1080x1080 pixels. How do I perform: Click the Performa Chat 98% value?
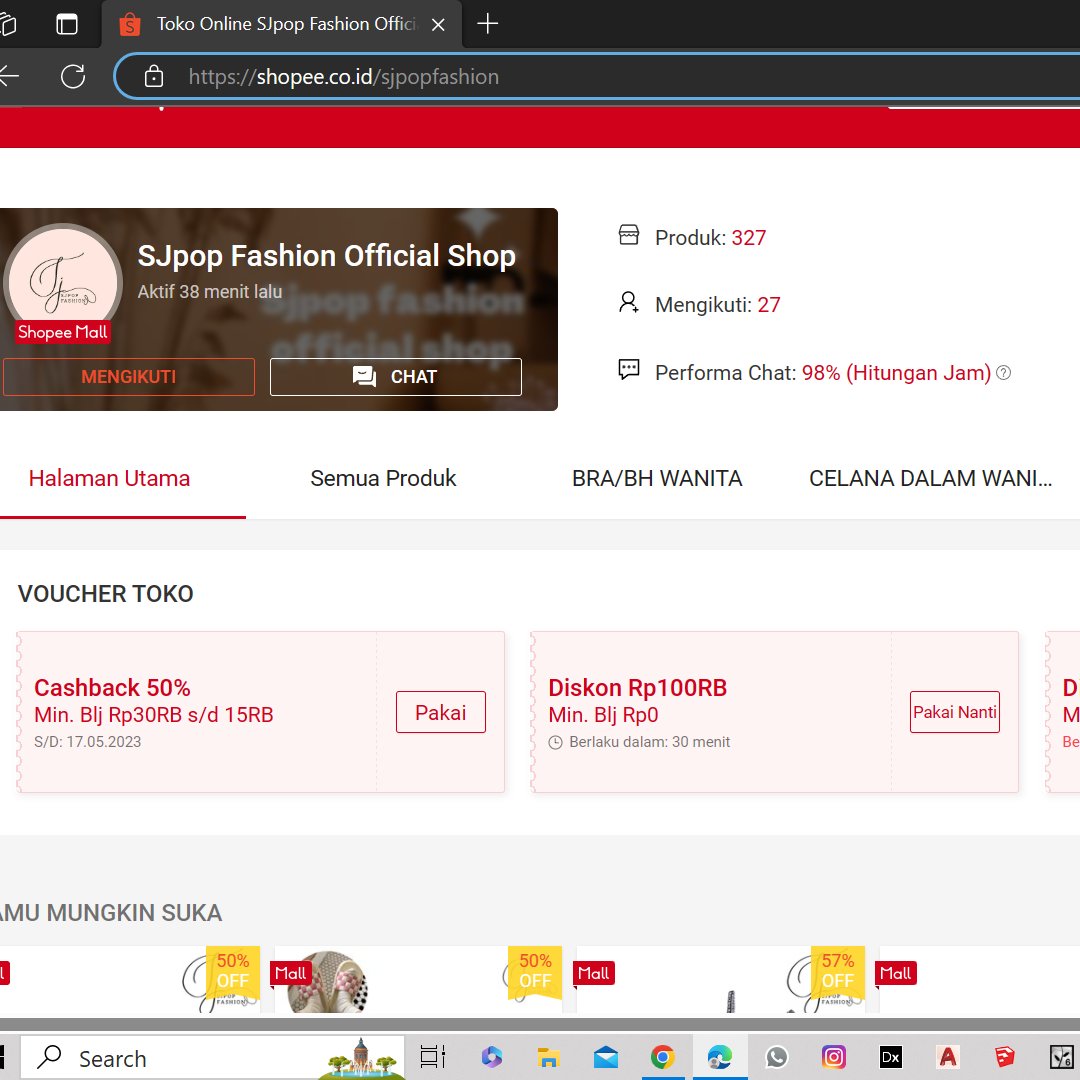[x=896, y=373]
